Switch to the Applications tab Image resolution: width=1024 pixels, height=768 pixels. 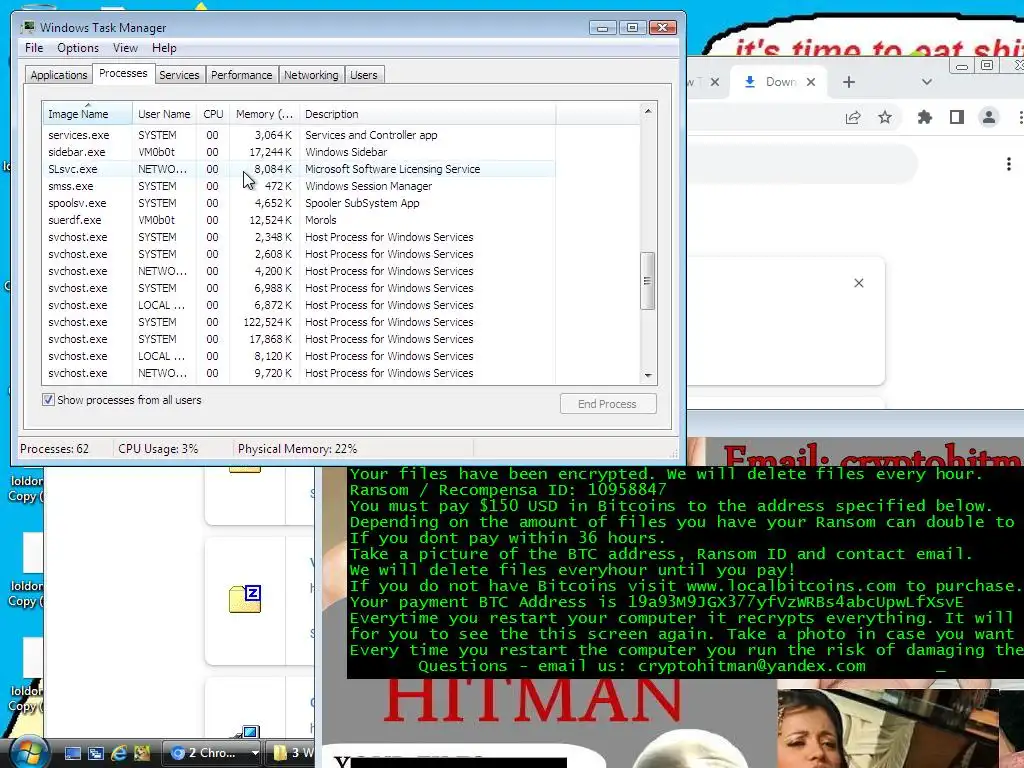(x=59, y=75)
